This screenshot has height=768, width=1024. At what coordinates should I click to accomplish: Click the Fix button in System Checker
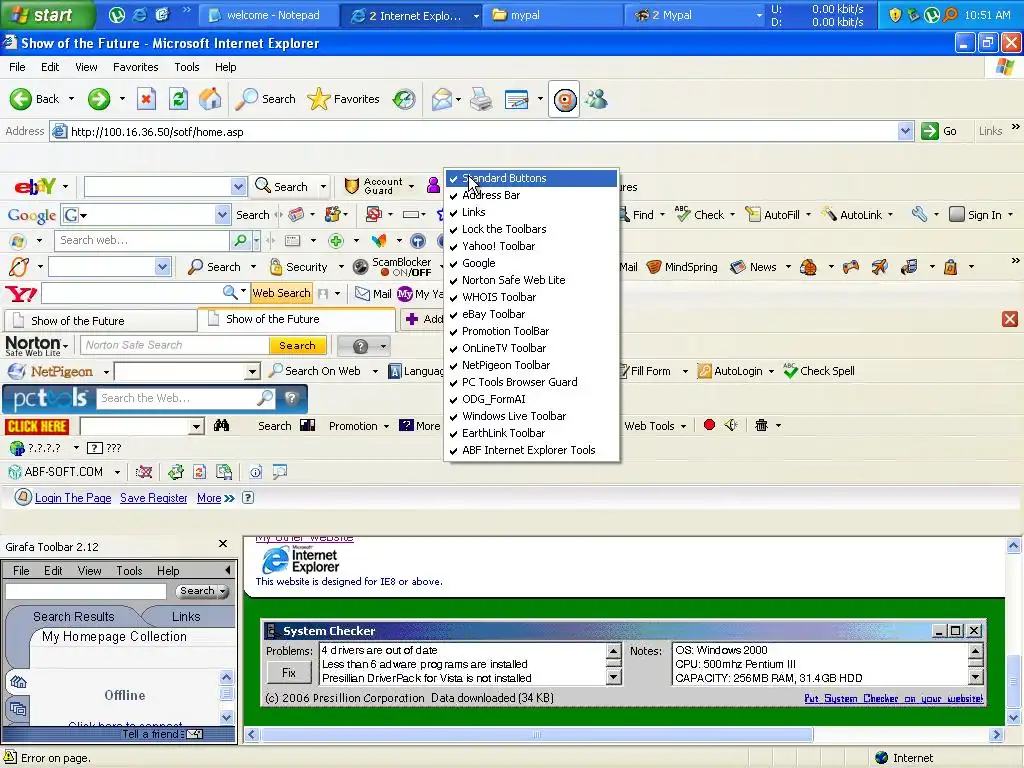(289, 673)
